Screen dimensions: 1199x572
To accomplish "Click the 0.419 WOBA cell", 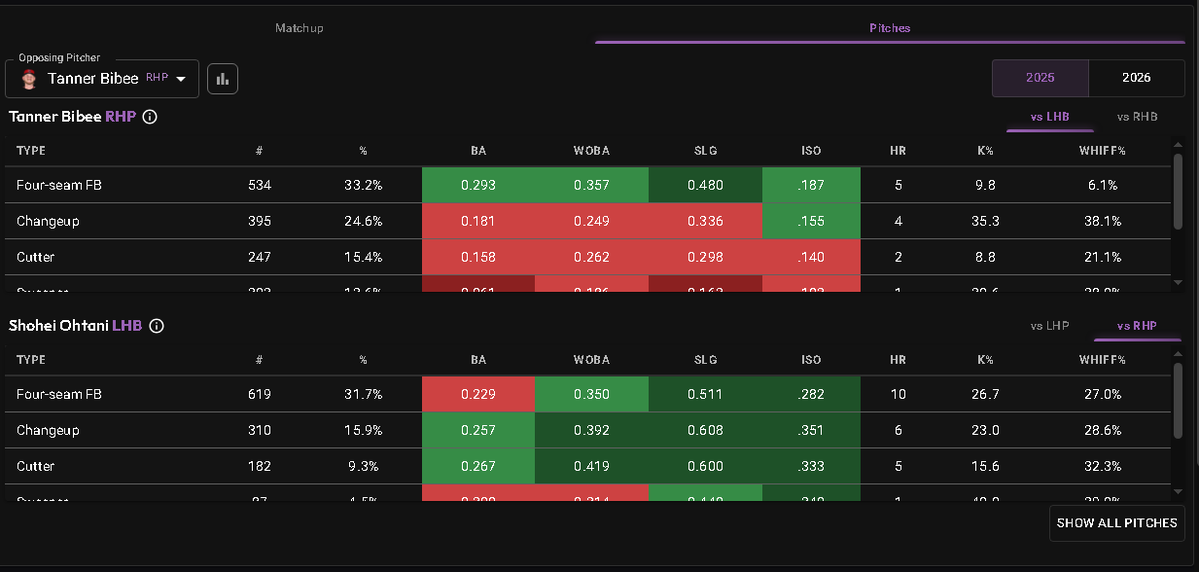I will [591, 466].
